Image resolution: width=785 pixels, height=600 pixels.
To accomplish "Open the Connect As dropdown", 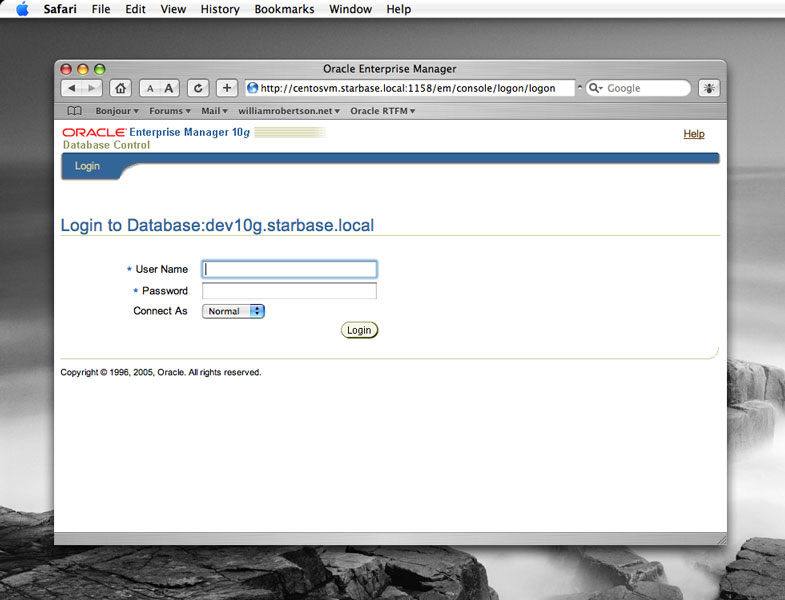I will coord(233,311).
